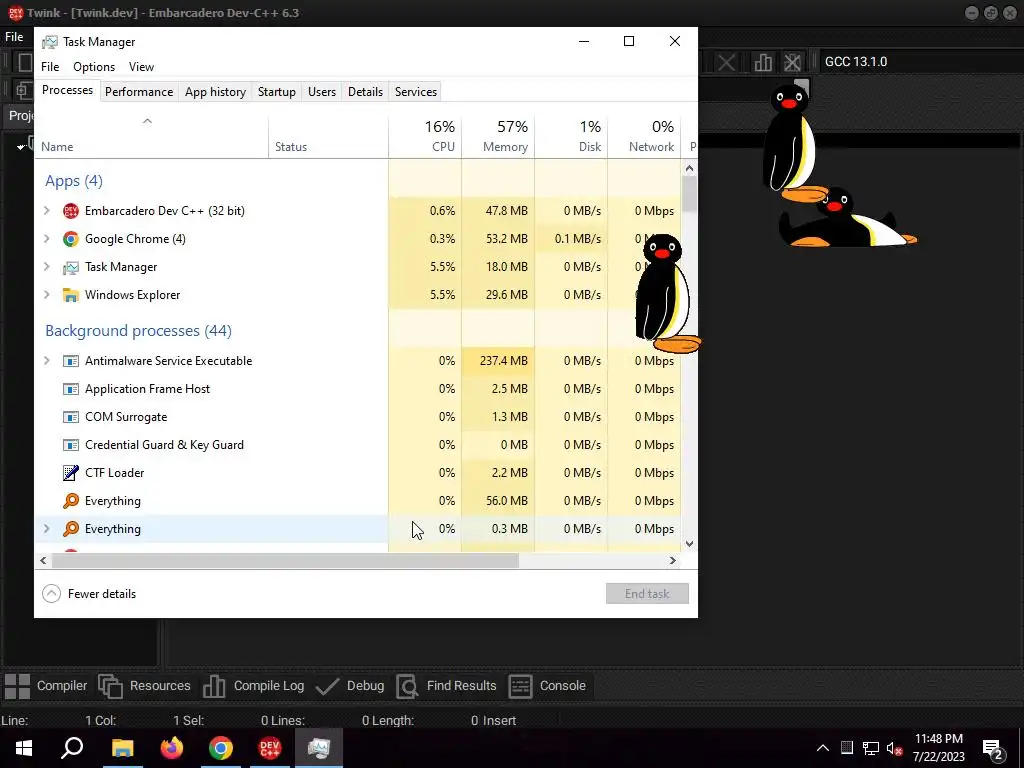This screenshot has width=1024, height=768.
Task: Click horizontal scrollbar right arrow
Action: pos(673,560)
